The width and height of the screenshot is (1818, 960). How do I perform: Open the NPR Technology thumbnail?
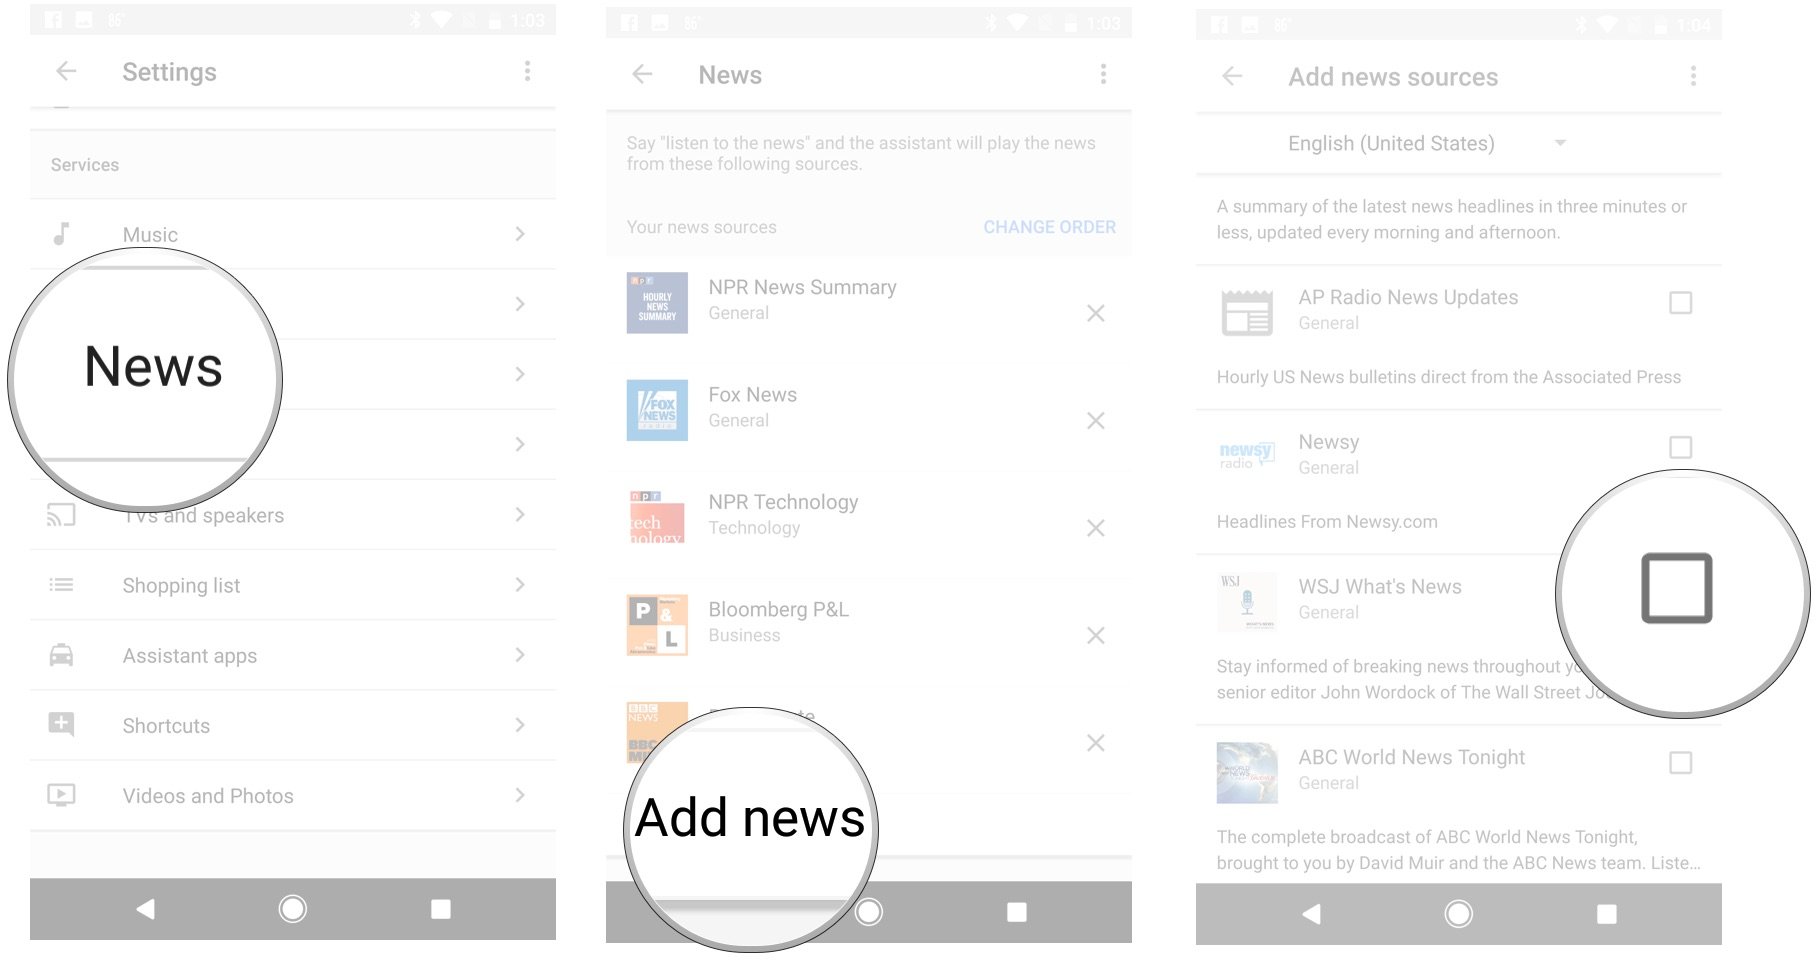point(657,517)
